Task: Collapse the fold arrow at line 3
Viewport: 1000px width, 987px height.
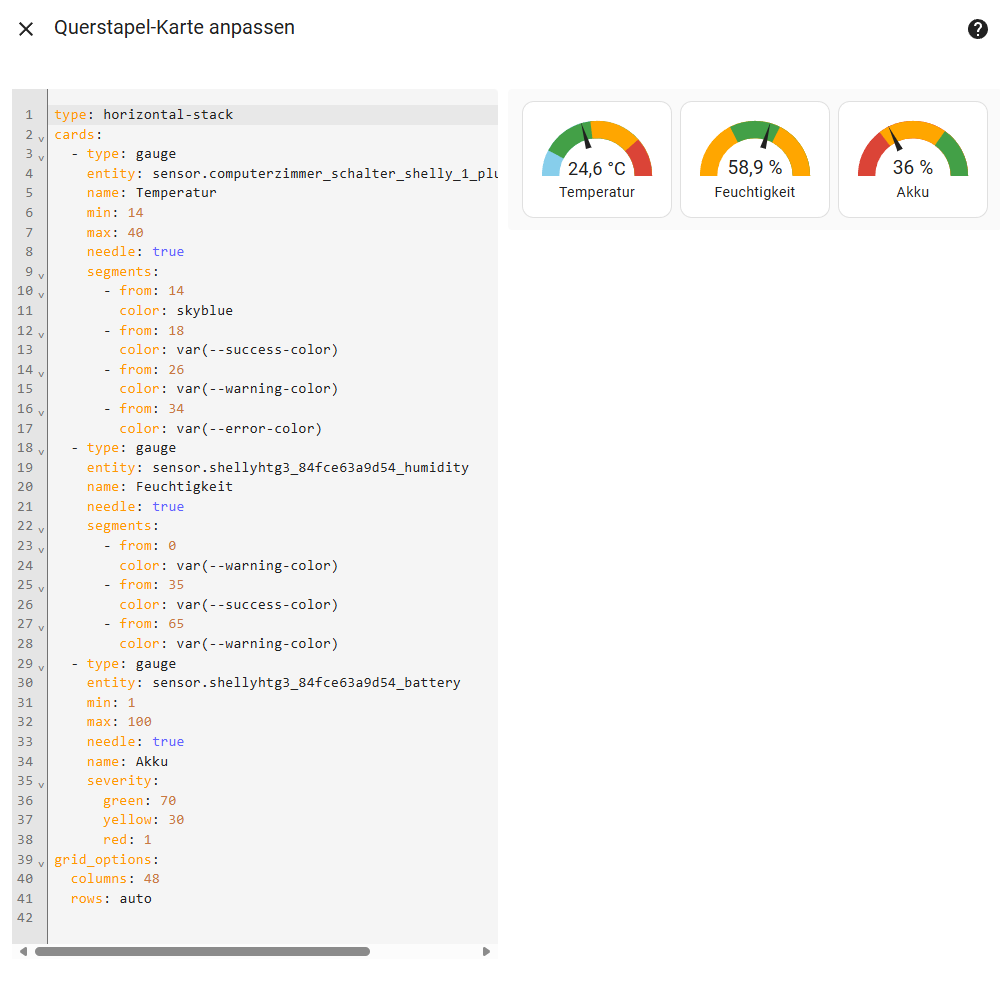Action: (41, 157)
